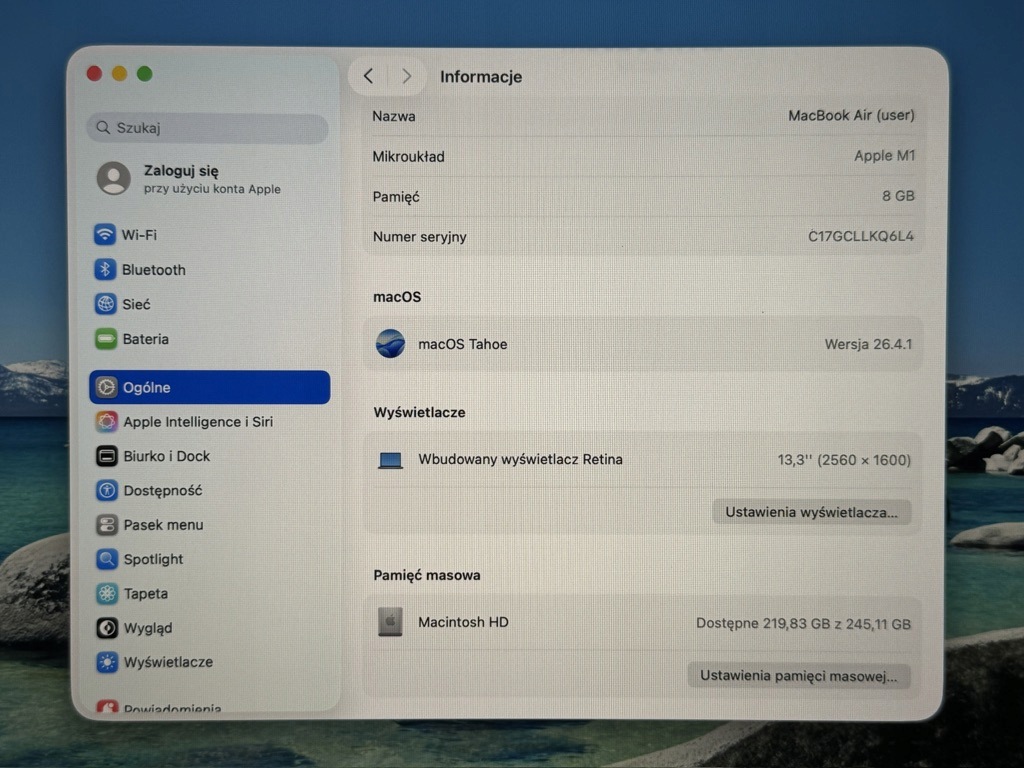Click the name value MacBook Air (user)
The height and width of the screenshot is (768, 1024).
point(851,116)
